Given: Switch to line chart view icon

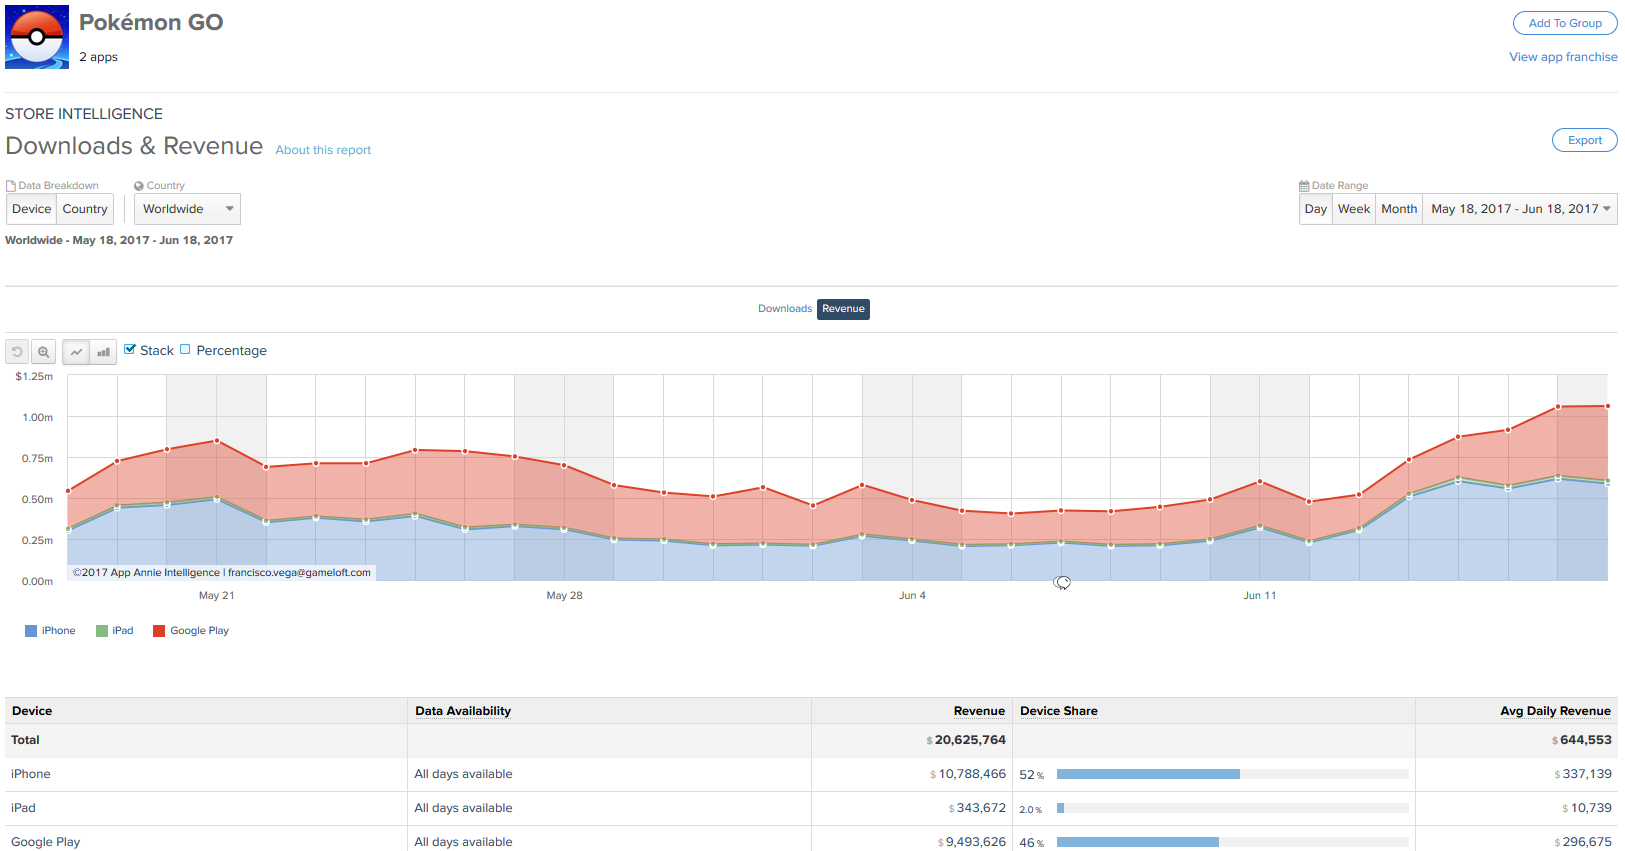Looking at the screenshot, I should tap(76, 352).
